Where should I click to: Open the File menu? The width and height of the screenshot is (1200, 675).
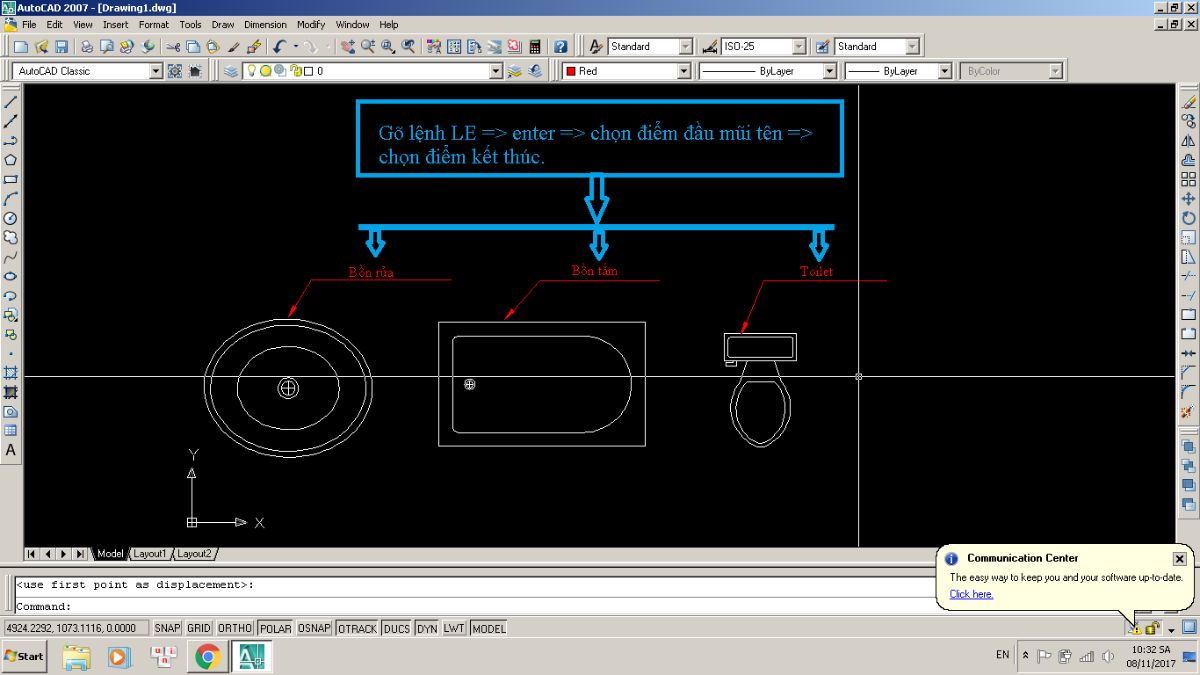(29, 24)
